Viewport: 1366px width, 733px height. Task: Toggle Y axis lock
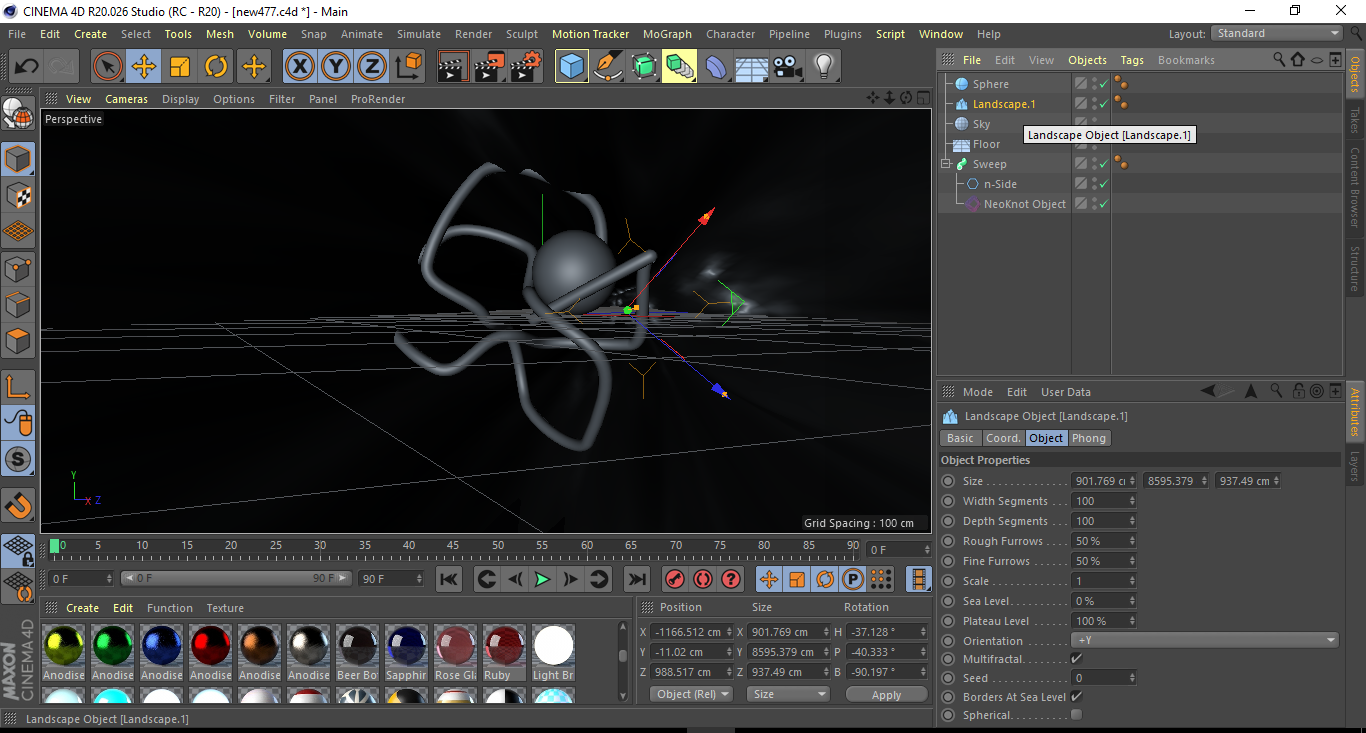[x=336, y=67]
